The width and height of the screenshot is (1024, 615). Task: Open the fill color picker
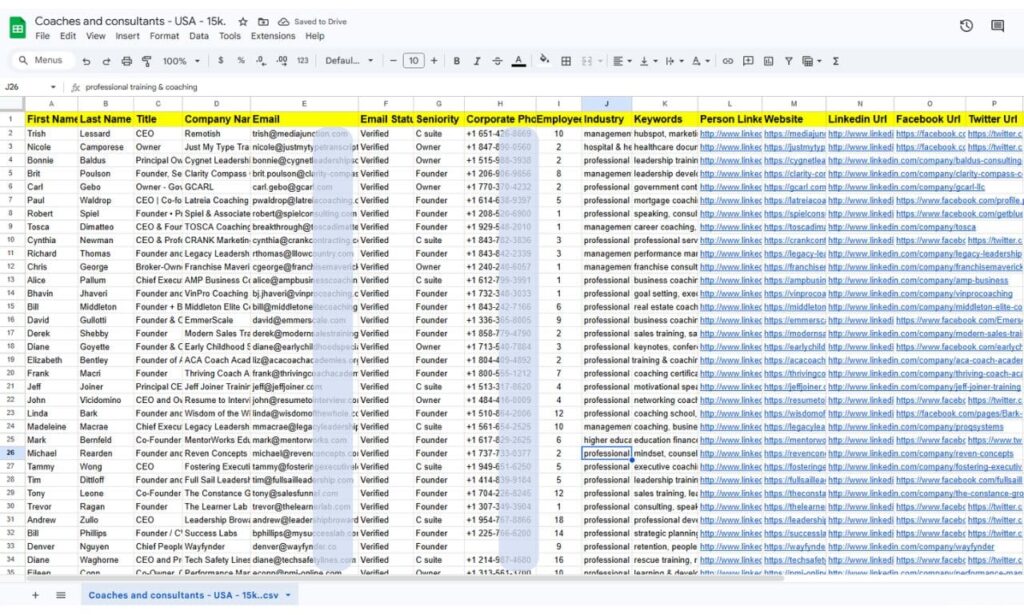tap(544, 60)
